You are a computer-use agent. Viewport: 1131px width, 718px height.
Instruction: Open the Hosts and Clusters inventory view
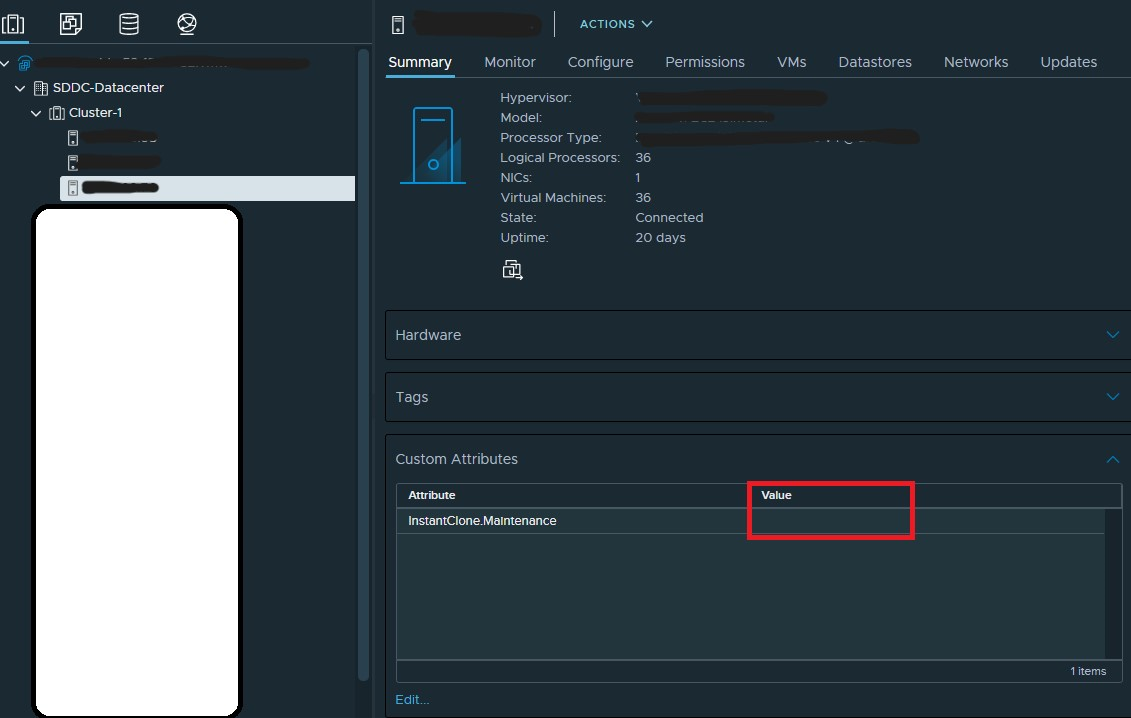click(14, 24)
